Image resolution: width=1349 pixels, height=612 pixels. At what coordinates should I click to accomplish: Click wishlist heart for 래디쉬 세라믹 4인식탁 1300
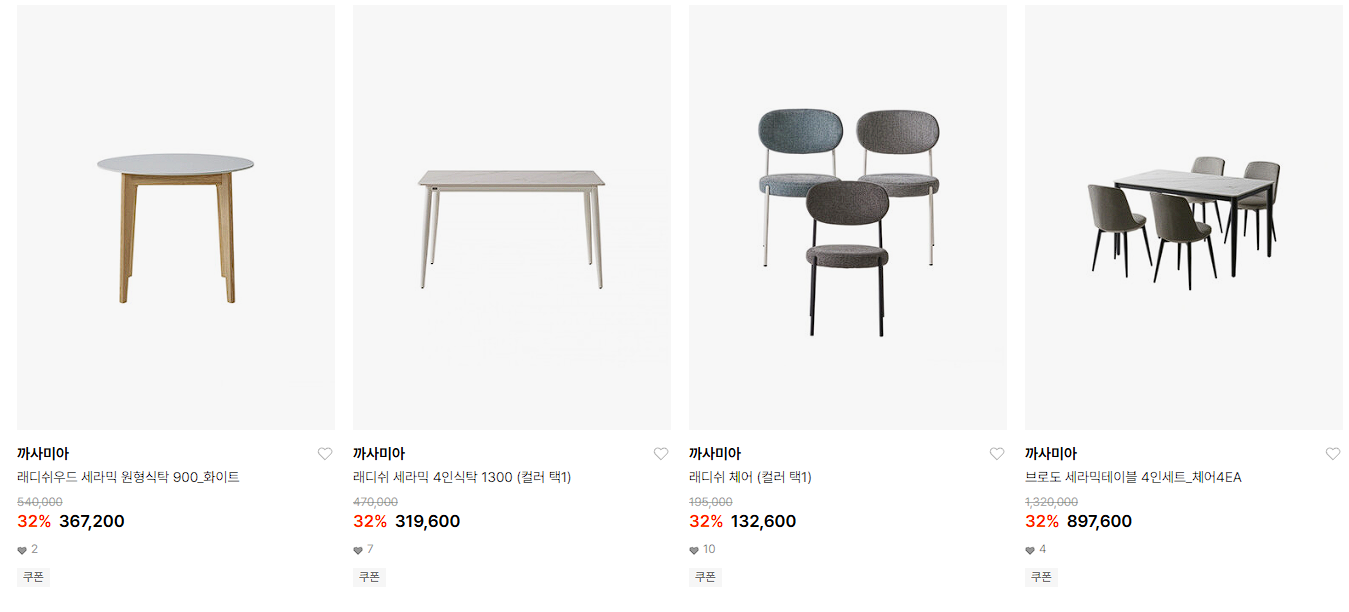[661, 454]
